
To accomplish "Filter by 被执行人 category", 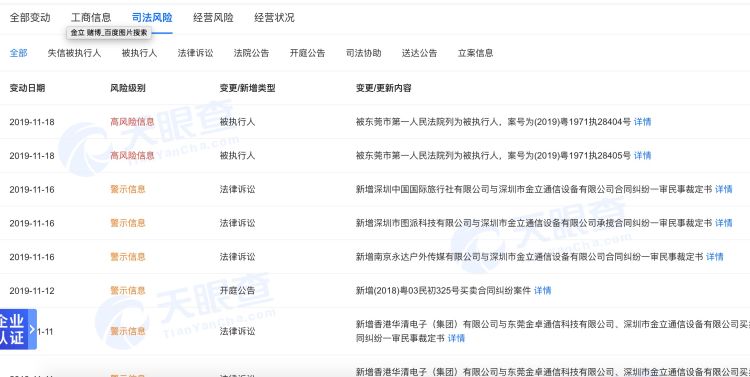I will 139,53.
